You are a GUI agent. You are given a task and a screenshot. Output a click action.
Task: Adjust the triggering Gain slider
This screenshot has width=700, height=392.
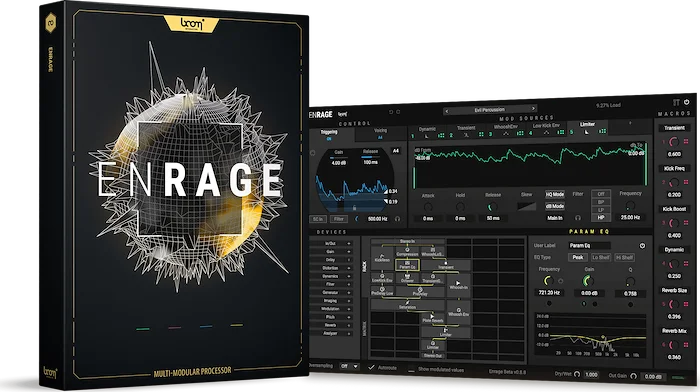339,158
